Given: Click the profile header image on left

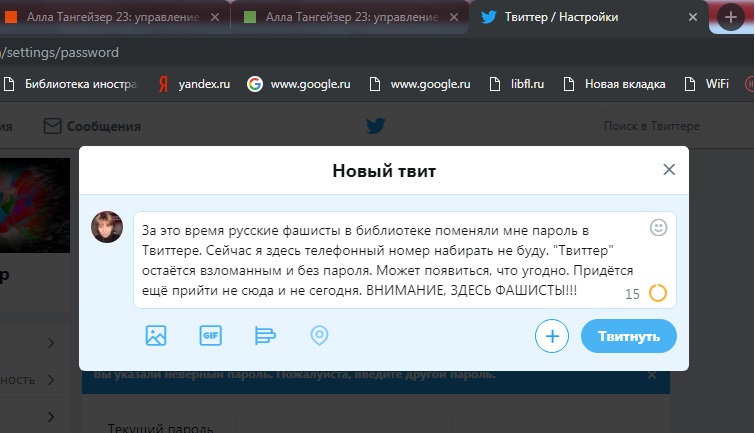Looking at the screenshot, I should coord(35,205).
